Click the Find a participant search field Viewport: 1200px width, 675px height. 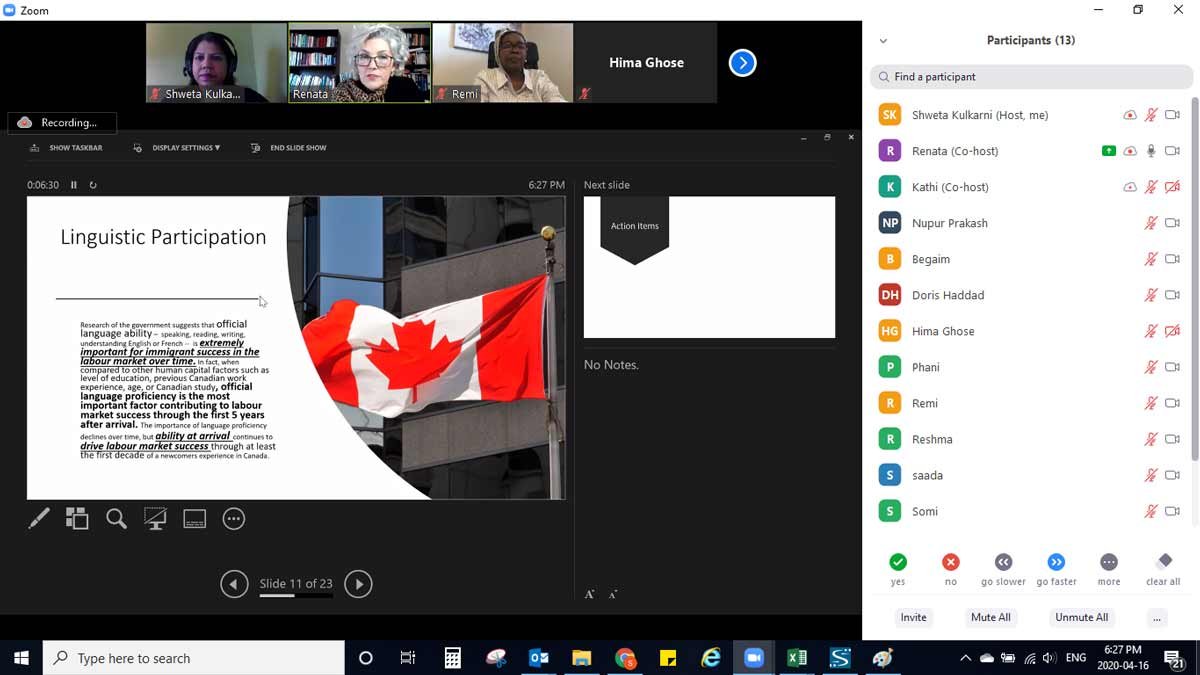(1032, 77)
